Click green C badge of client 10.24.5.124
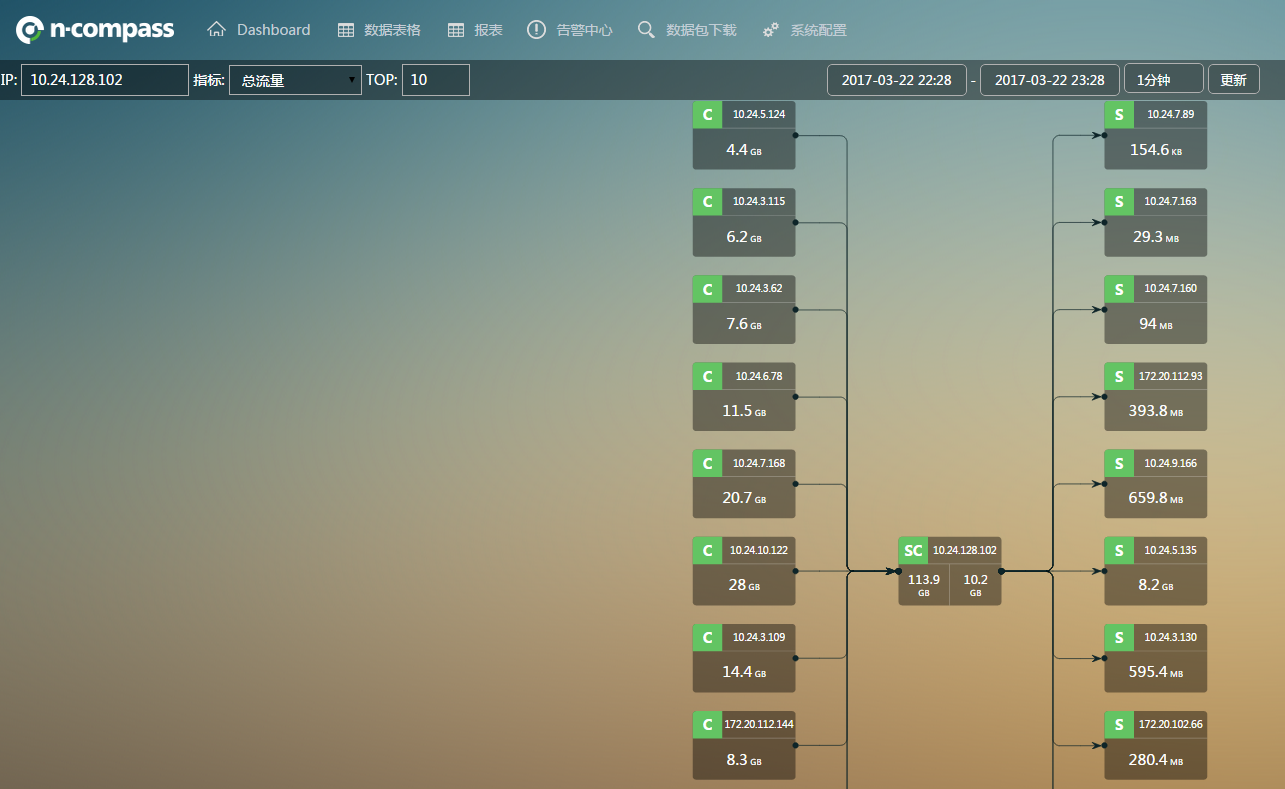Viewport: 1285px width, 789px height. point(707,115)
